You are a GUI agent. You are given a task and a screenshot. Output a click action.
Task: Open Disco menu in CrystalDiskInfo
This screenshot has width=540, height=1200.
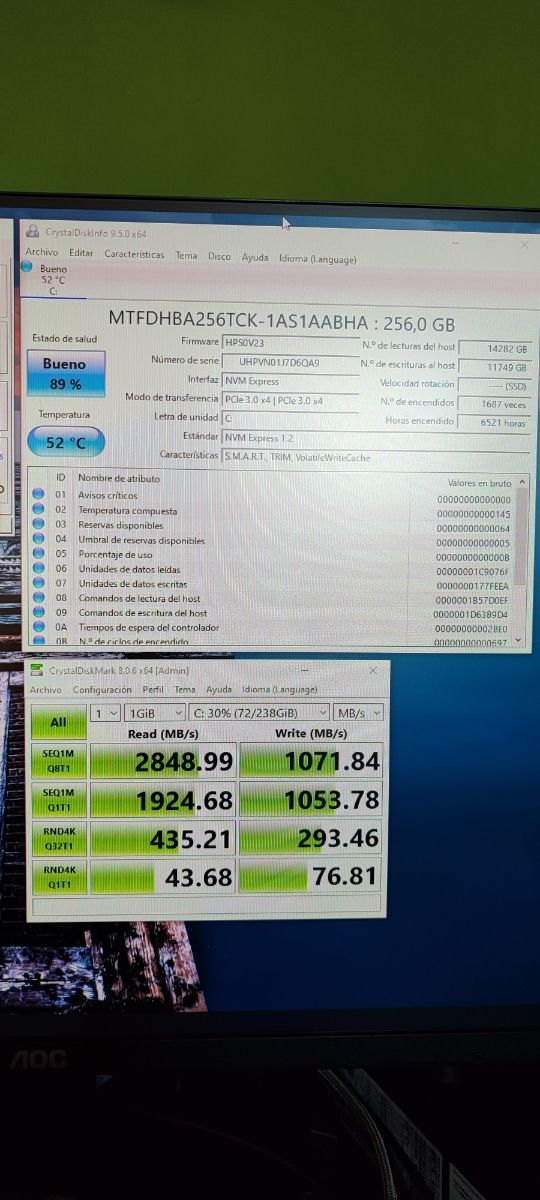click(219, 256)
